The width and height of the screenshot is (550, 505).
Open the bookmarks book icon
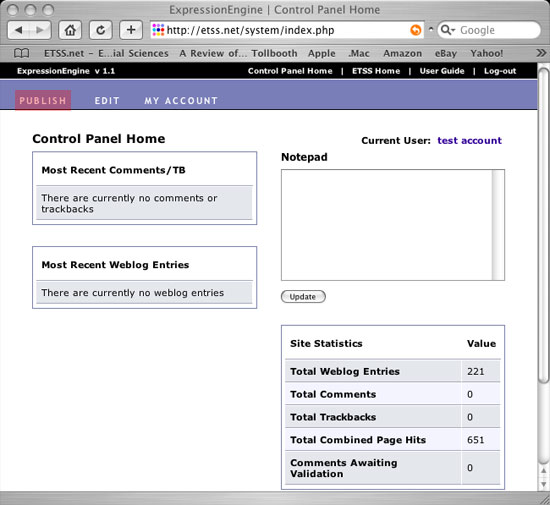21,53
